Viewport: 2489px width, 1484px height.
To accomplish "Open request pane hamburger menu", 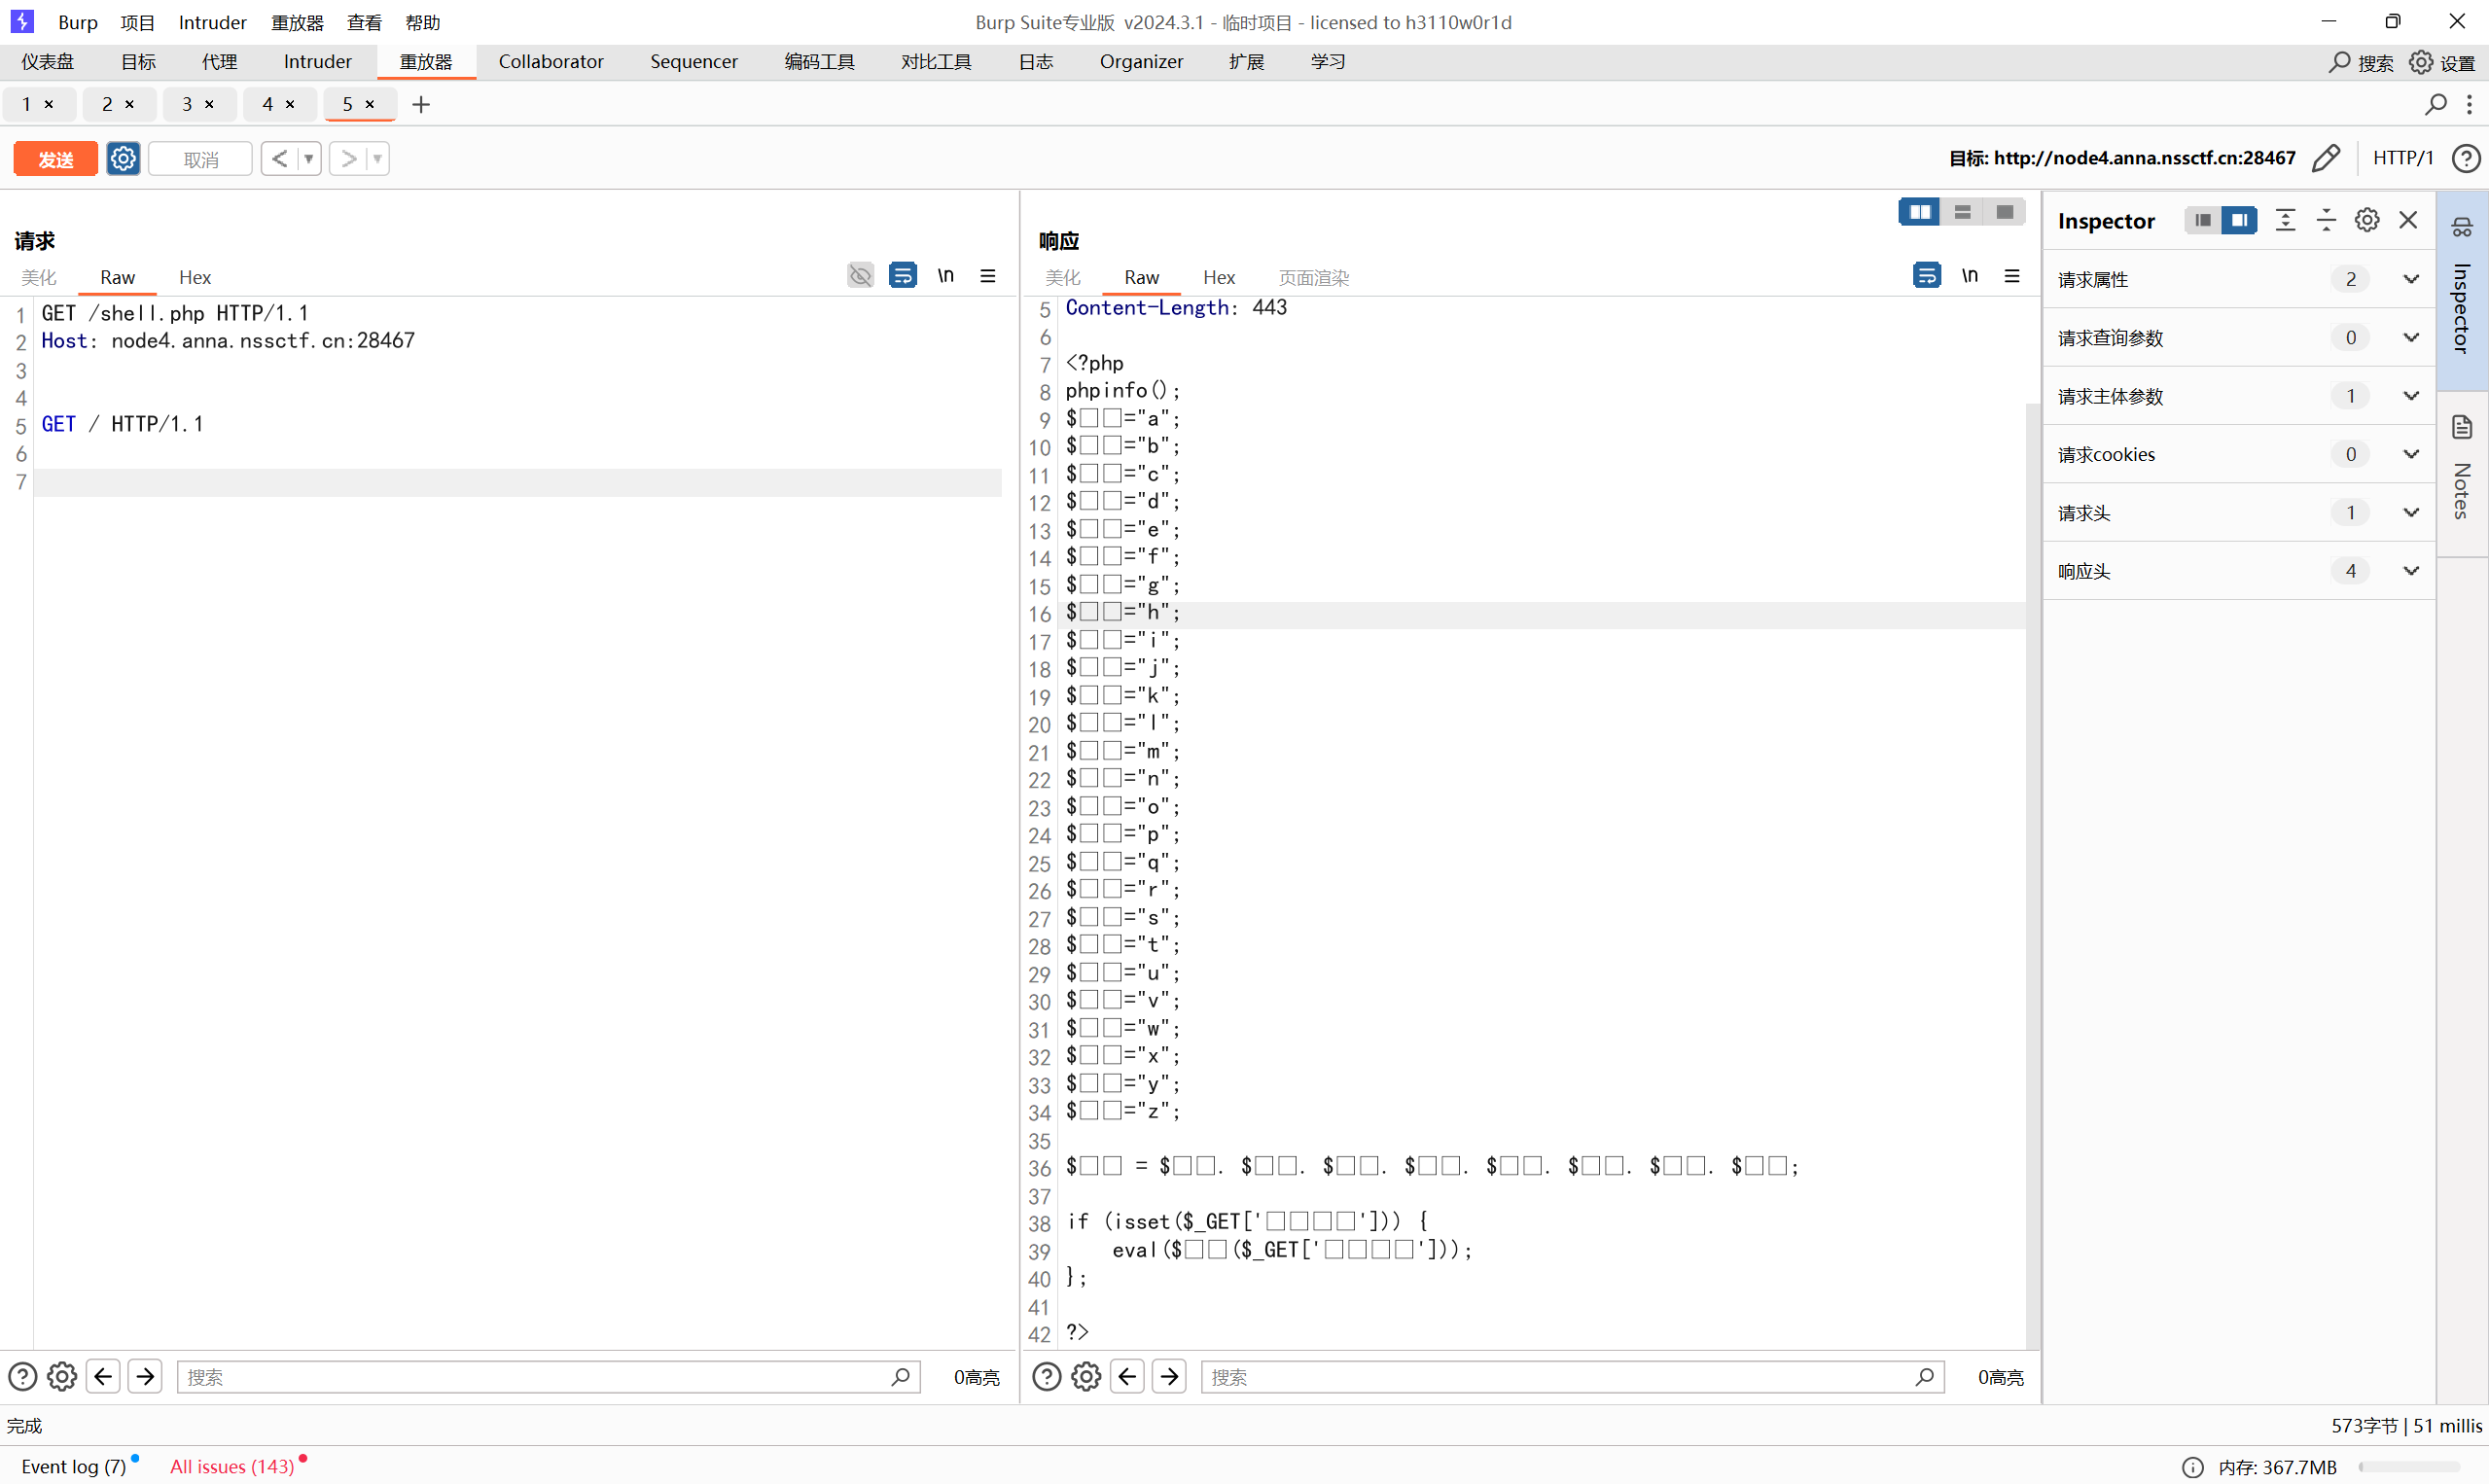I will 988,275.
